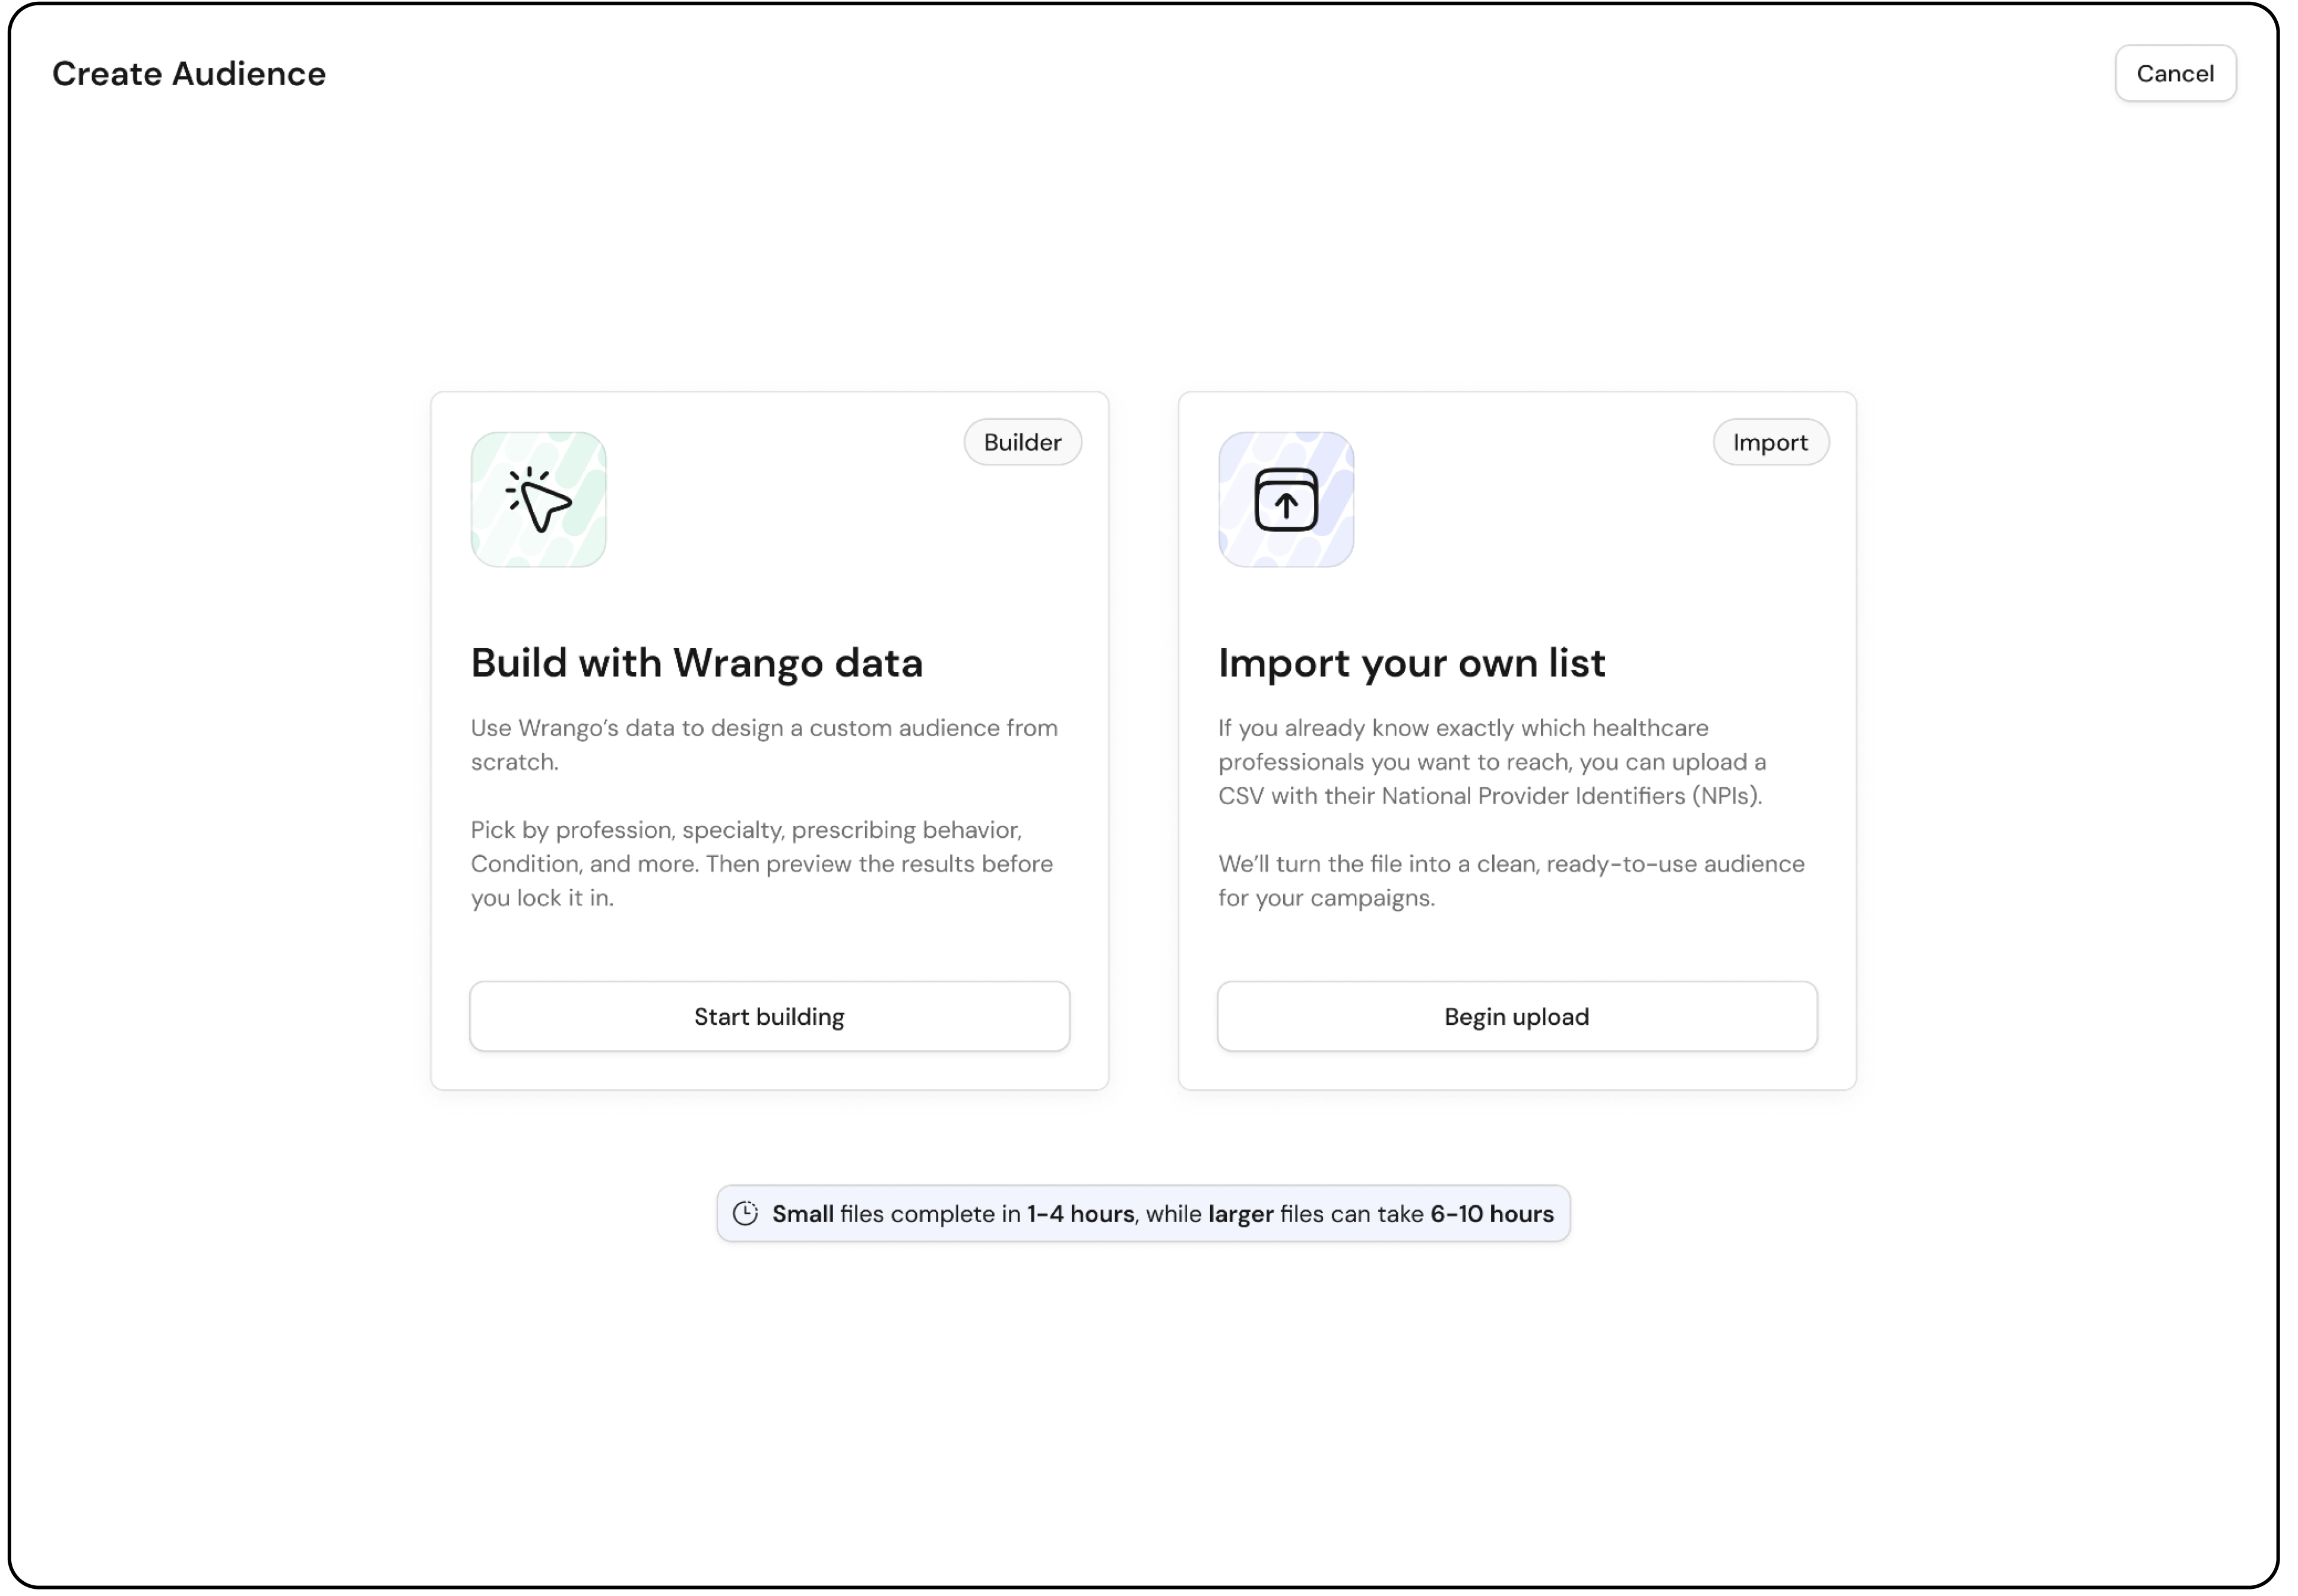Viewport: 2298px width, 1596px height.
Task: Click the 'Pick by profession, specialty' paragraph
Action: (761, 863)
